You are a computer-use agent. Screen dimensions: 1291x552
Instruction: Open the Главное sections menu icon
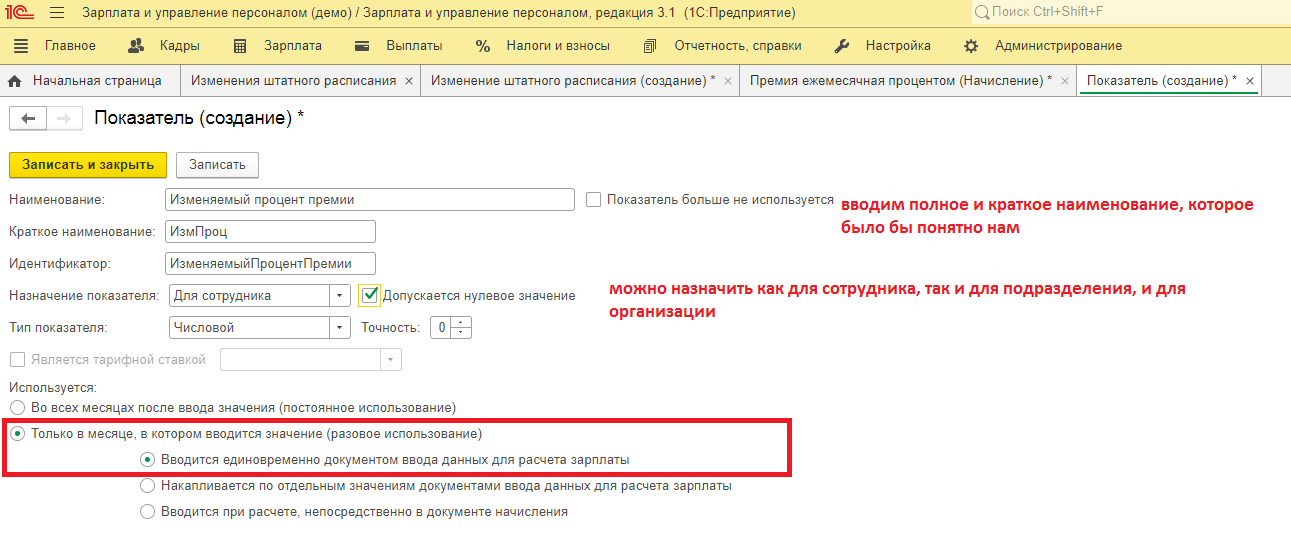(x=21, y=46)
